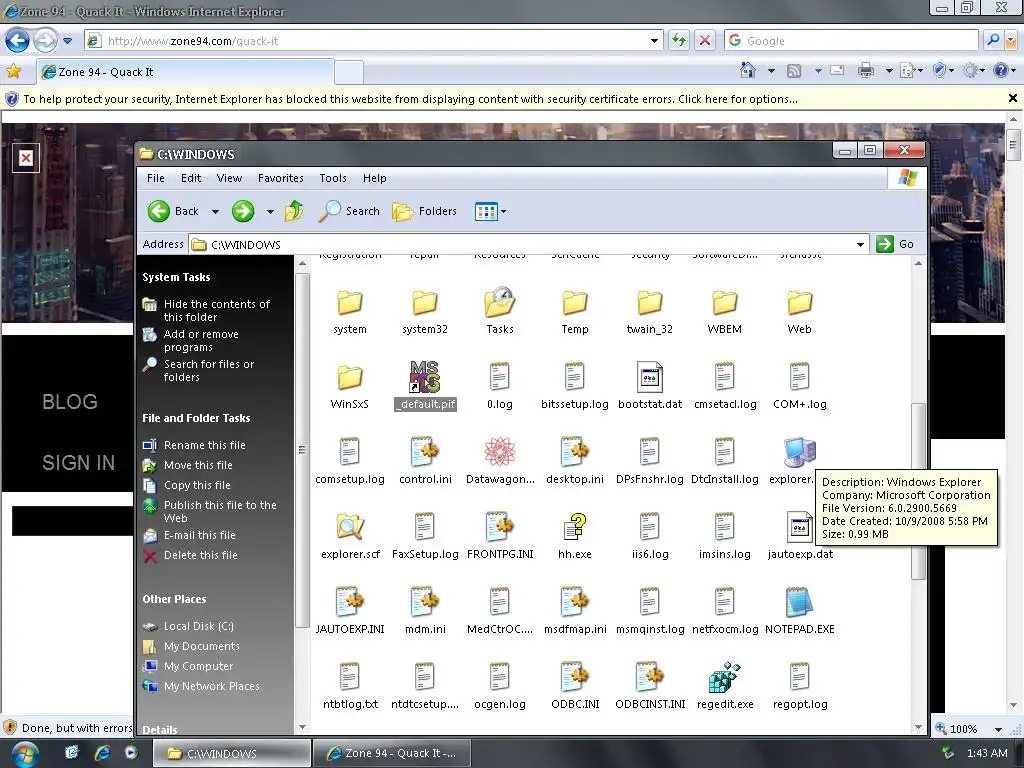Viewport: 1024px width, 768px height.
Task: Open IE Print dropdown arrow
Action: coord(889,71)
